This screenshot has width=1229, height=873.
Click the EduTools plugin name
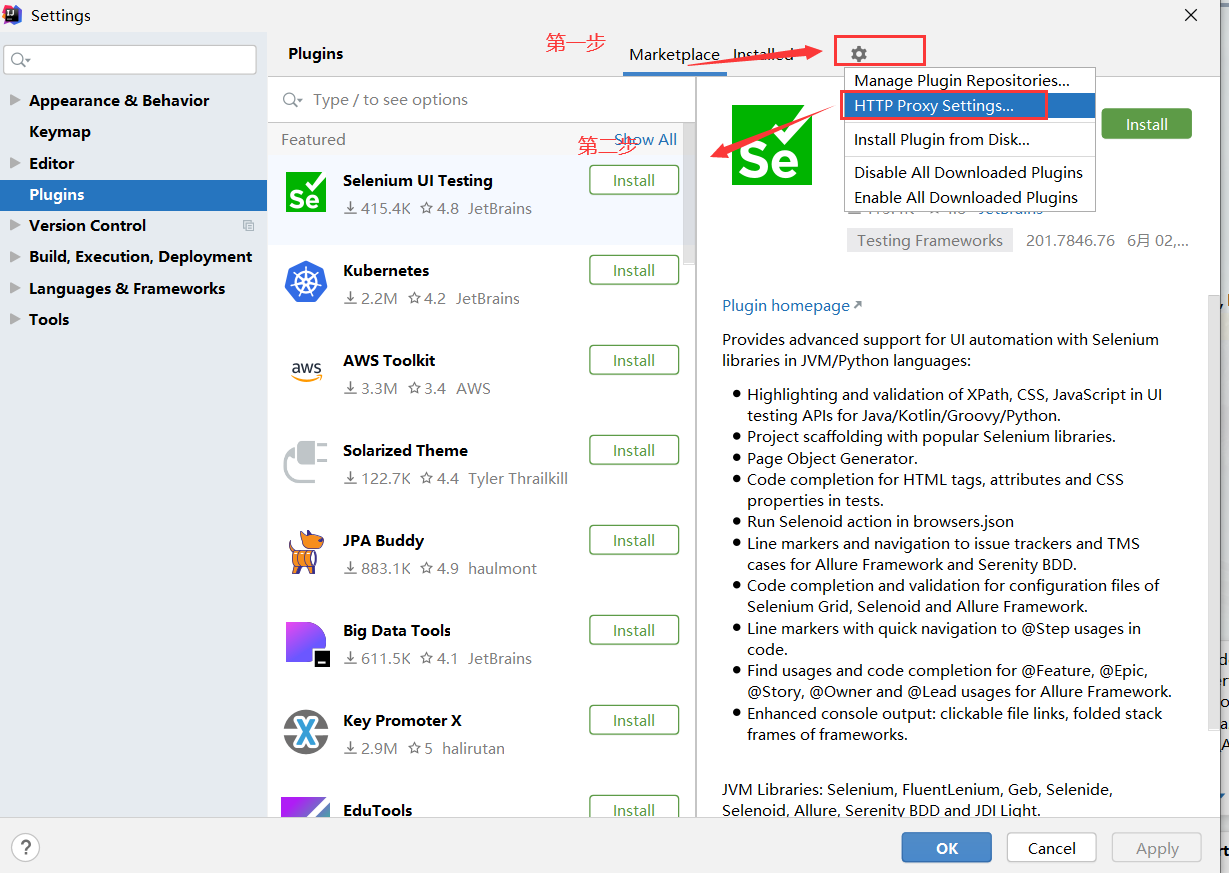pyautogui.click(x=378, y=809)
